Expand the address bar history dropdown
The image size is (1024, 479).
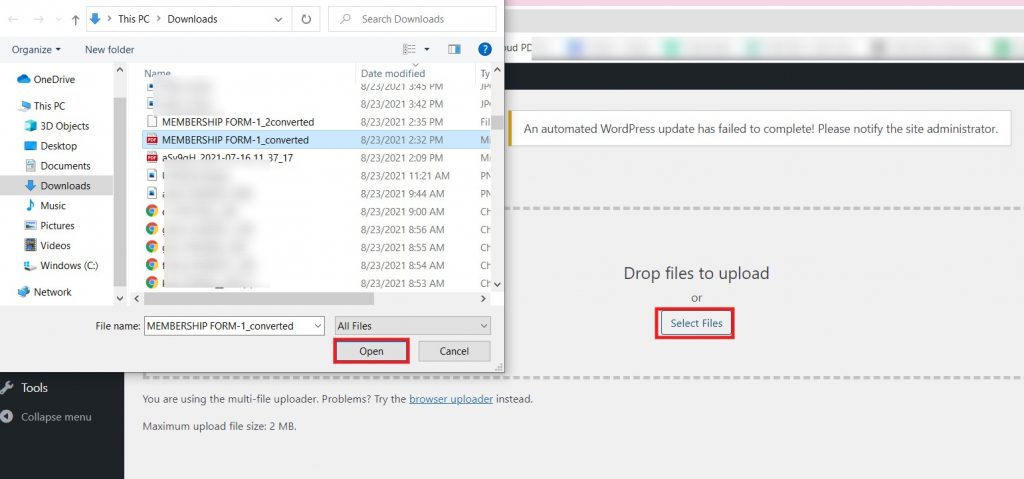coord(279,20)
